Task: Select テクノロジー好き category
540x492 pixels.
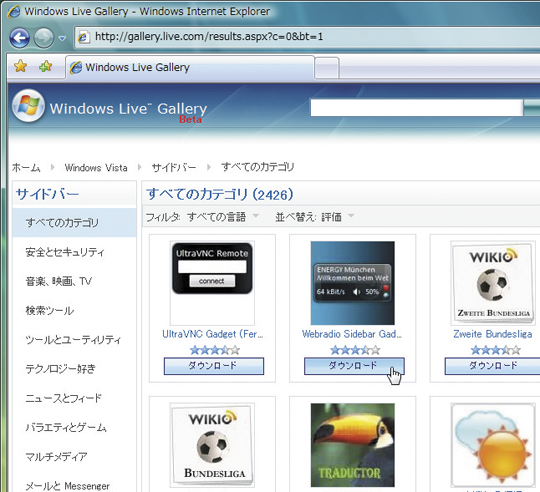Action: click(x=60, y=369)
